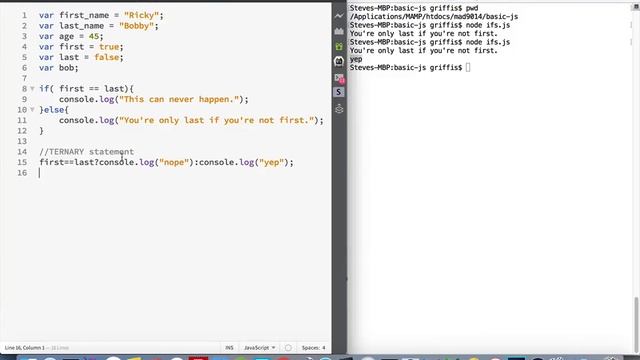Screen dimensions: 640x360
Task: Click 'var bob;' on line 6
Action: [59, 68]
